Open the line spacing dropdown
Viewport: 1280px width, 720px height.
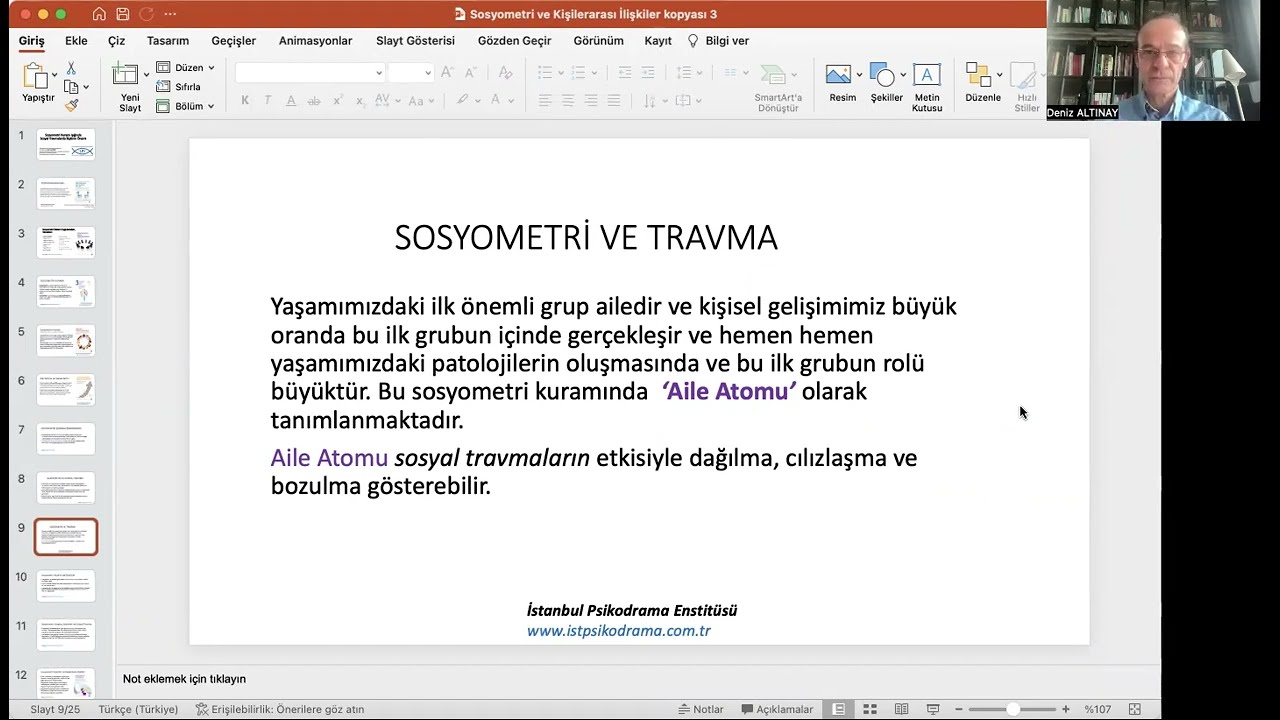coord(699,72)
